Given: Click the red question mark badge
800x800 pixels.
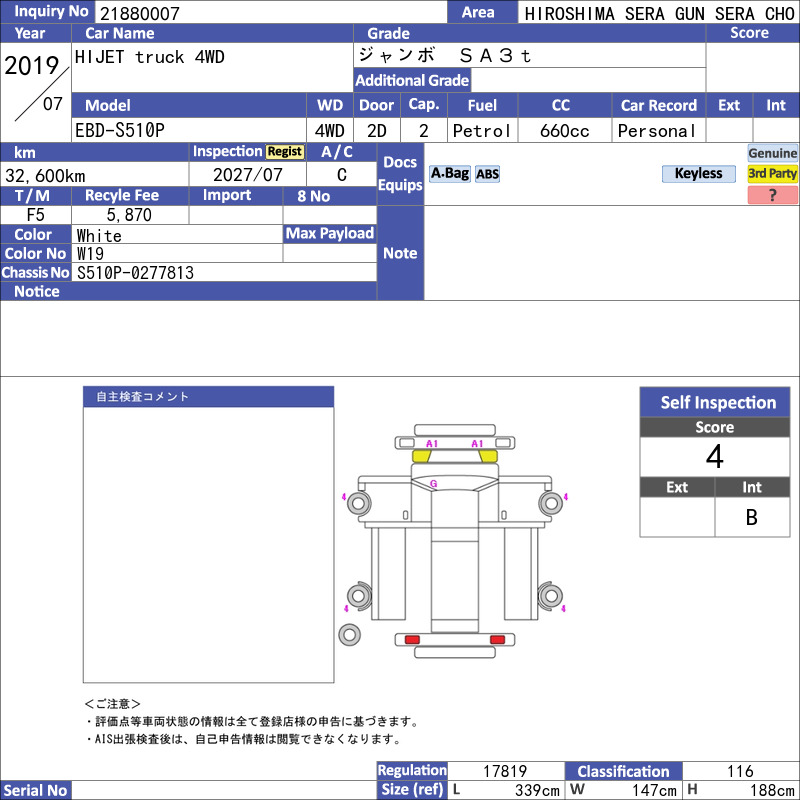Looking at the screenshot, I should 772,195.
